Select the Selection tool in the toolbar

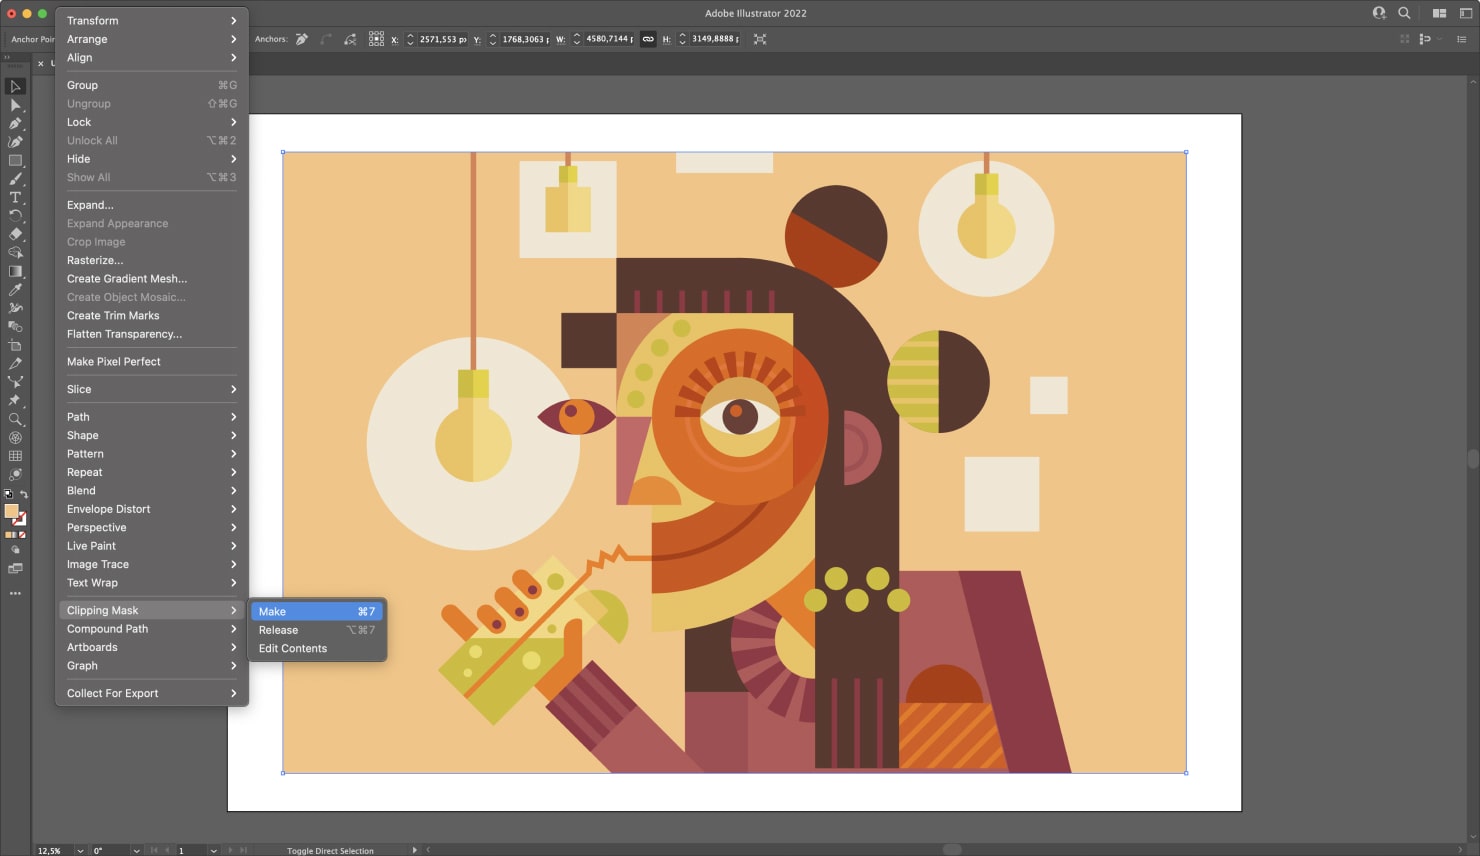(15, 87)
